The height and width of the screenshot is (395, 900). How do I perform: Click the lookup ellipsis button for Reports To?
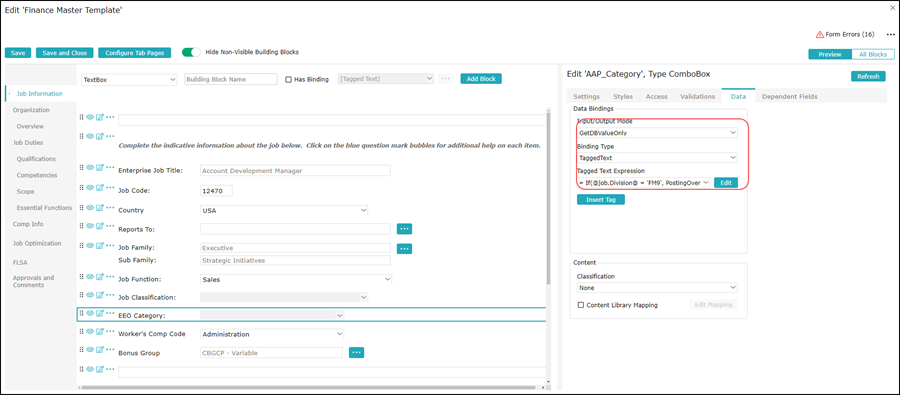point(405,229)
